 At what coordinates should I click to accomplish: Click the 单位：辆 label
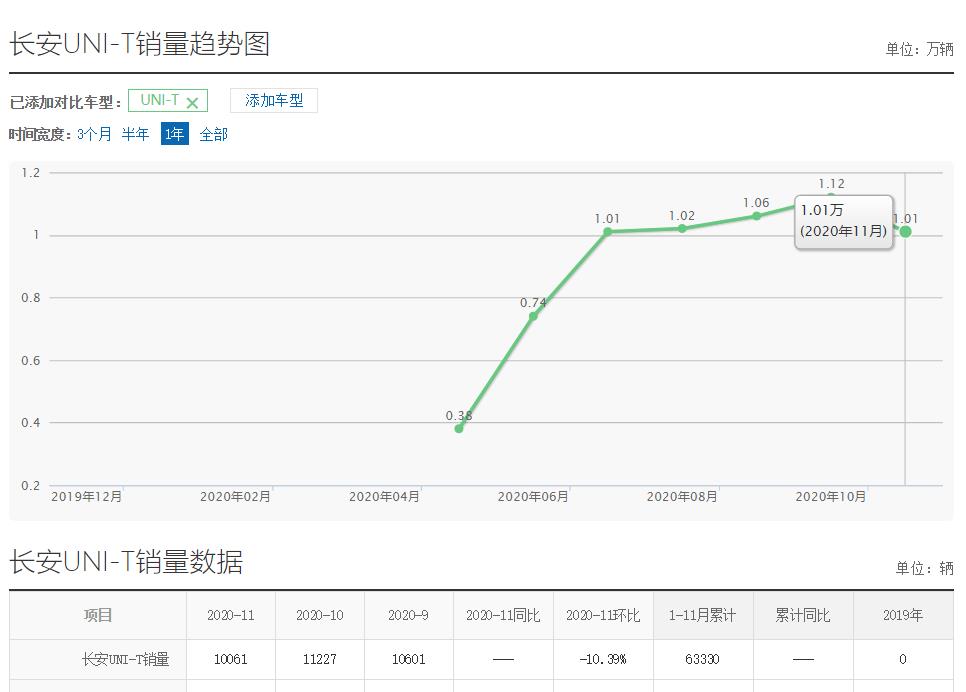925,568
